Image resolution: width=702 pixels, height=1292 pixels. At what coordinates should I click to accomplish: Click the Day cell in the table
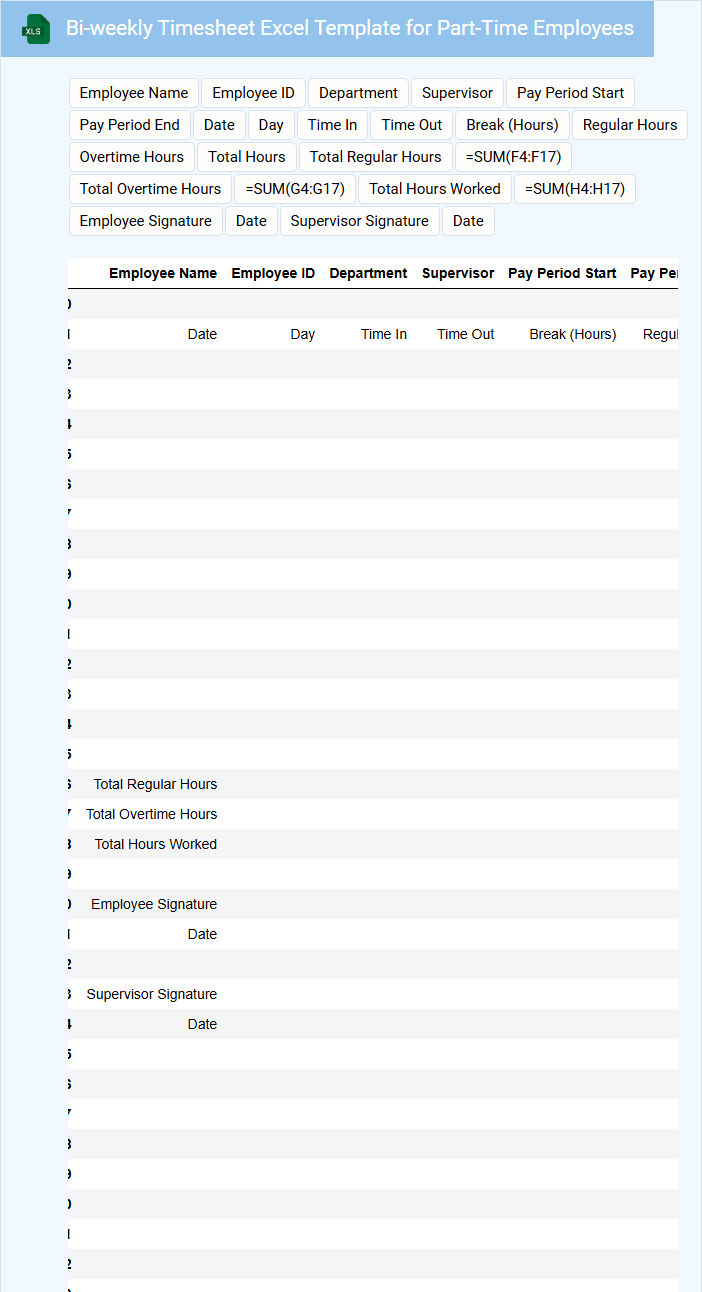pos(303,334)
